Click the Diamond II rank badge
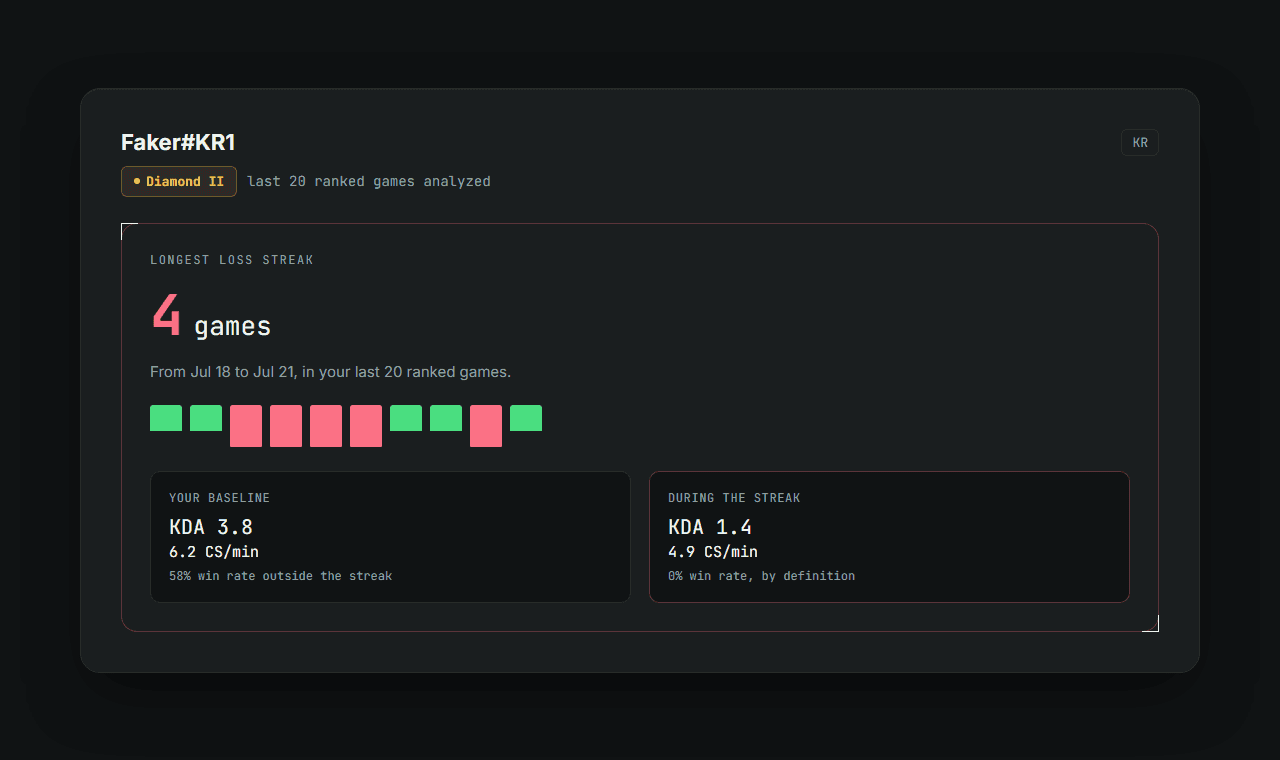The width and height of the screenshot is (1280, 760). 179,182
